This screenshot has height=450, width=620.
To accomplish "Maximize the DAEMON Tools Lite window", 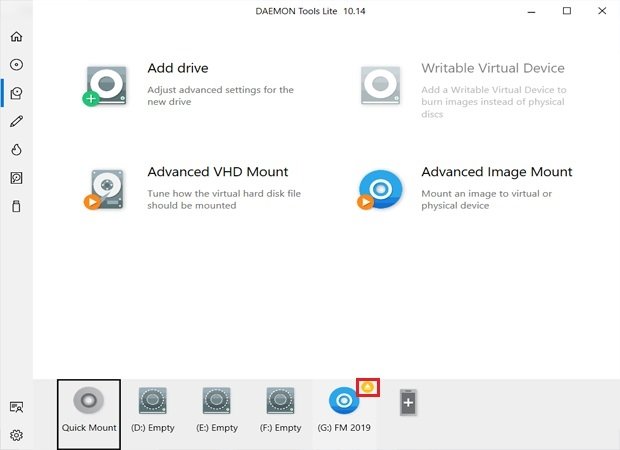I will (567, 11).
